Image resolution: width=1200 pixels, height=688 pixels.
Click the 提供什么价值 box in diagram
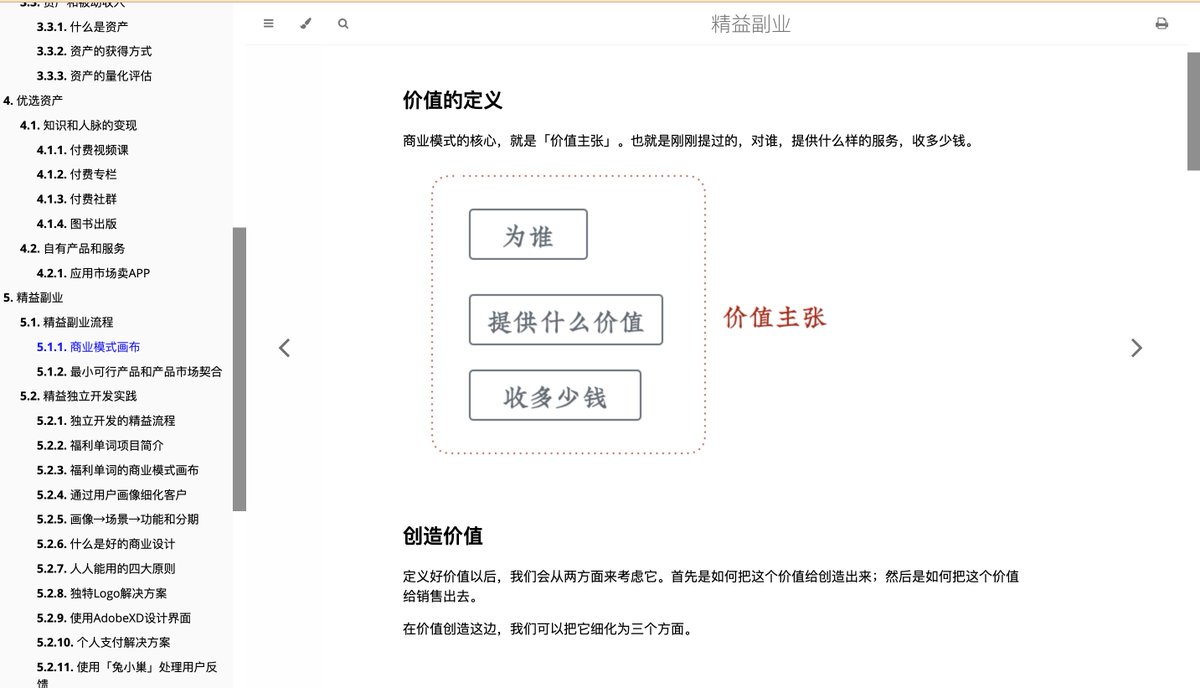[x=566, y=320]
